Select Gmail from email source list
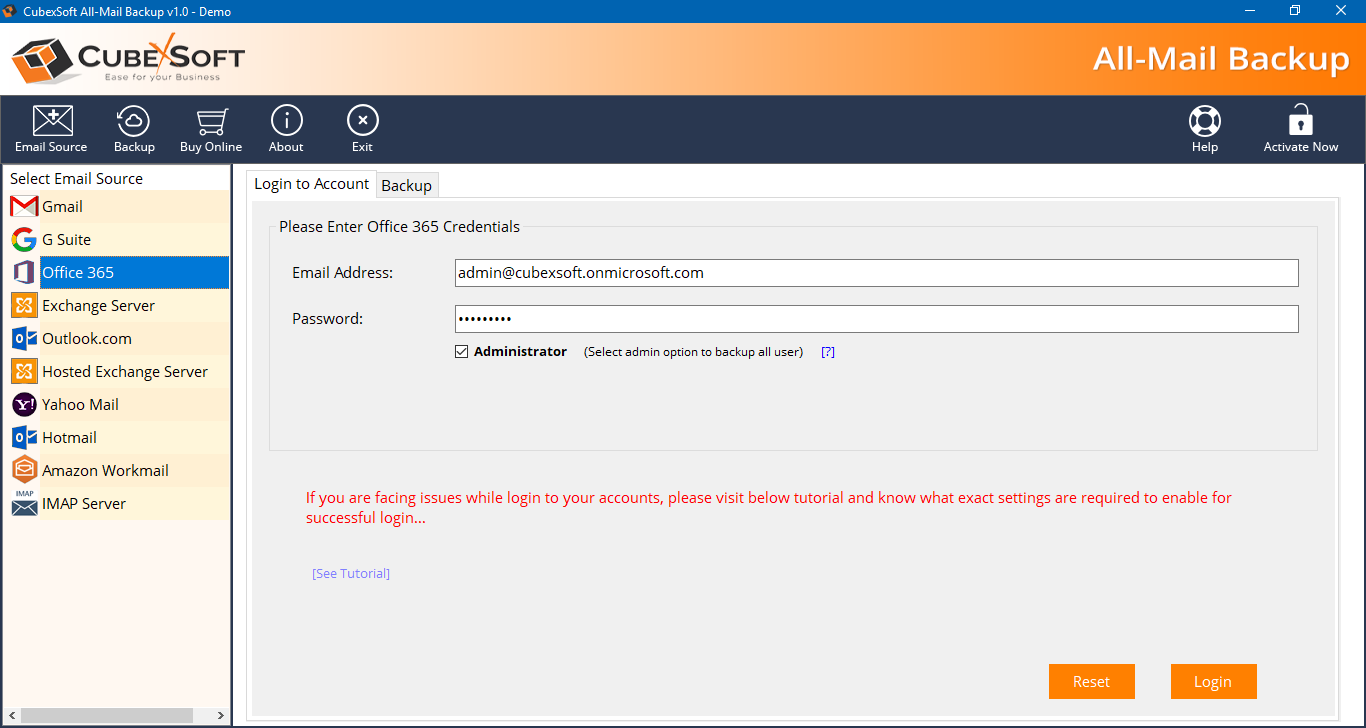Viewport: 1366px width, 728px height. (x=62, y=207)
